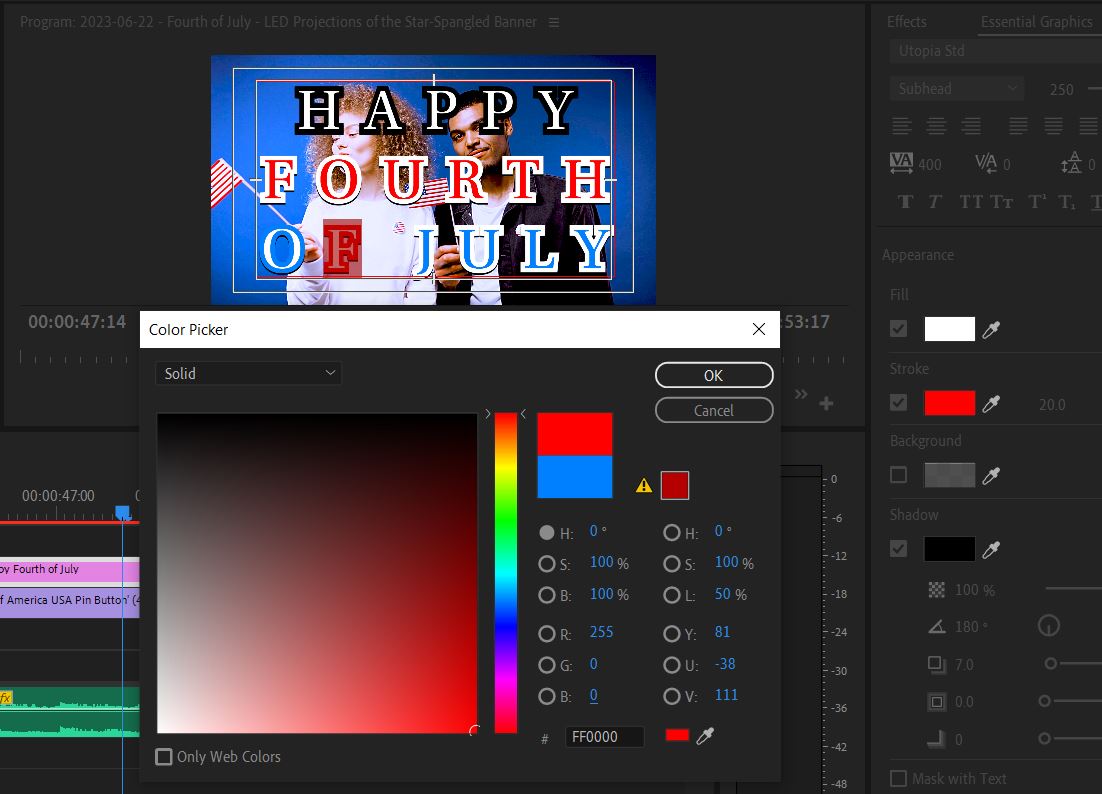Screen dimensions: 1102x794
Task: Click the web-safe dark red swatch
Action: click(675, 486)
